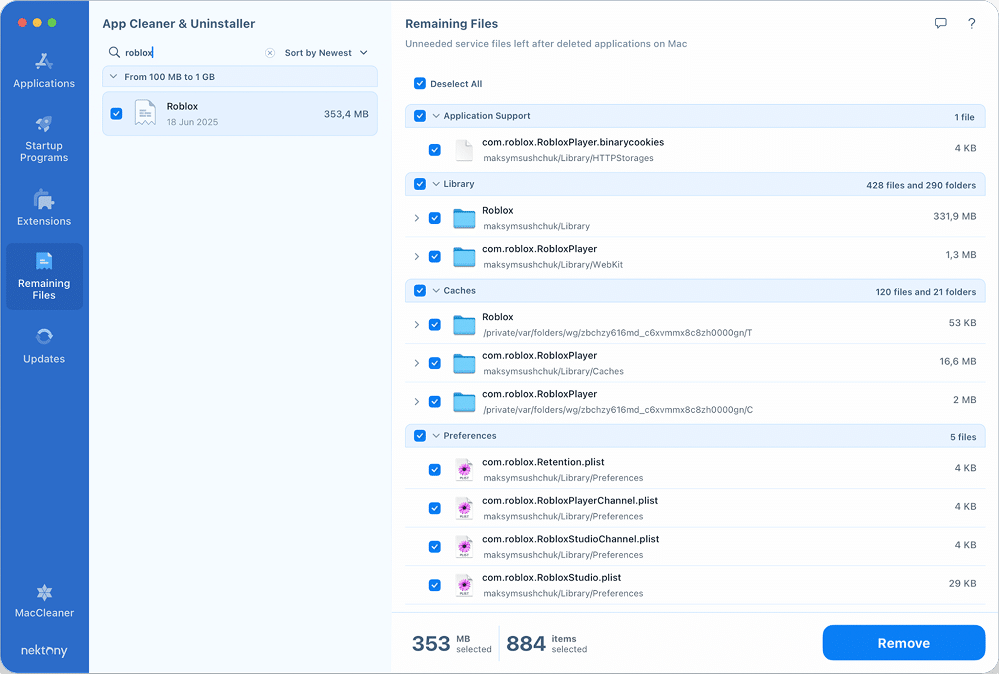The height and width of the screenshot is (674, 999).
Task: Open the help question mark
Action: tap(972, 24)
